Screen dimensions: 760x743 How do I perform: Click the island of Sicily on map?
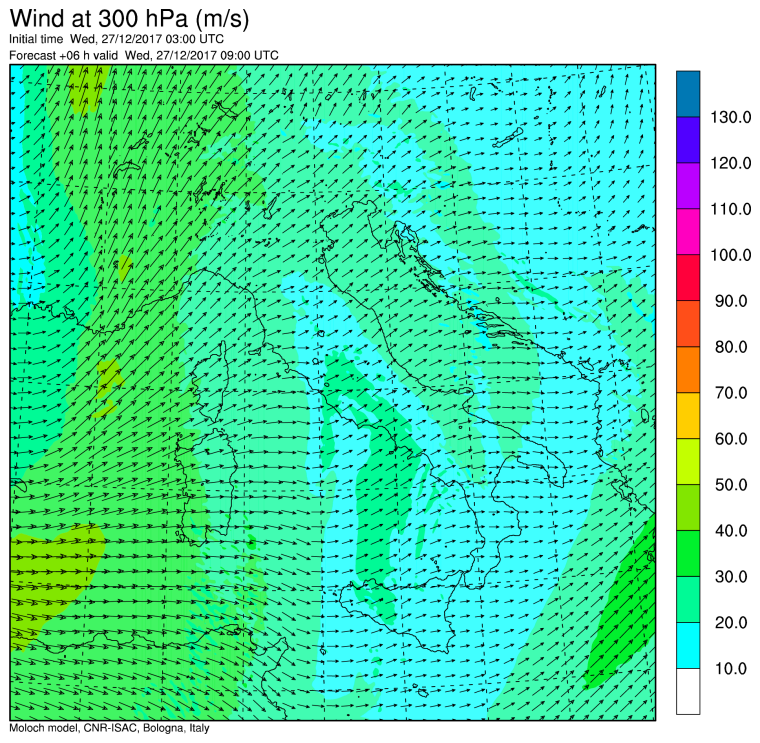(400, 613)
